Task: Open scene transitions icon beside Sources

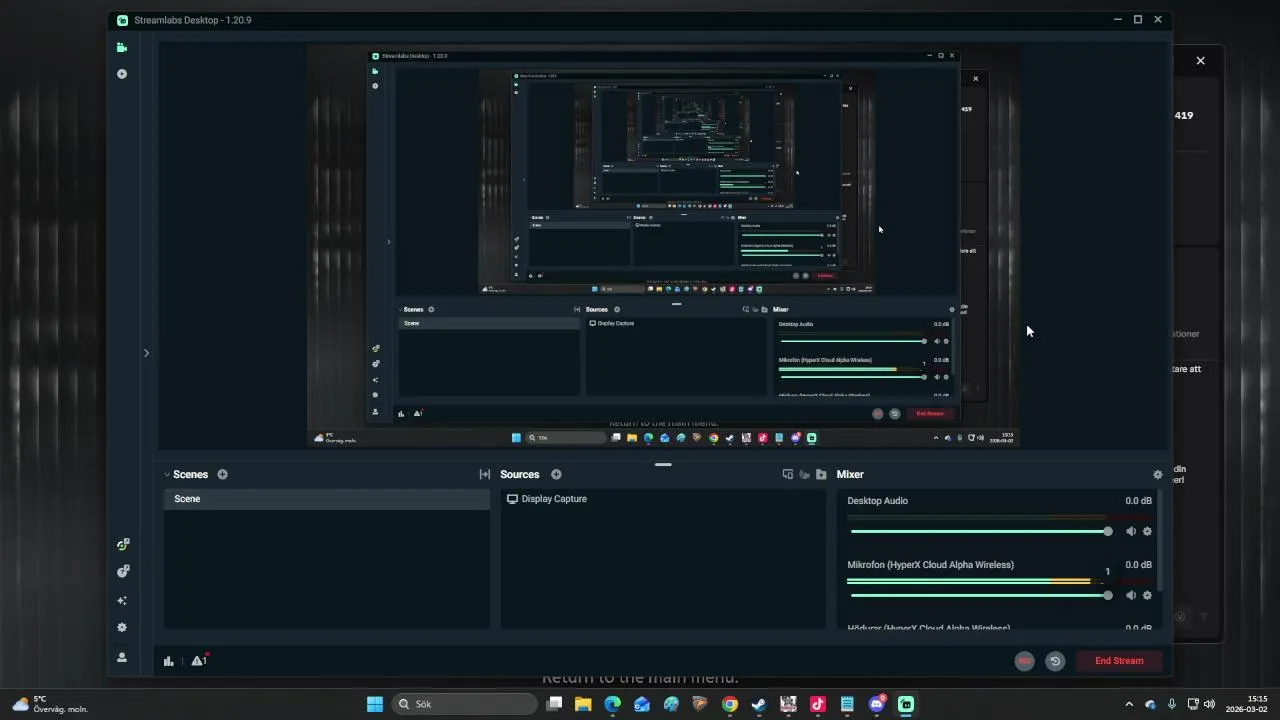Action: 485,475
